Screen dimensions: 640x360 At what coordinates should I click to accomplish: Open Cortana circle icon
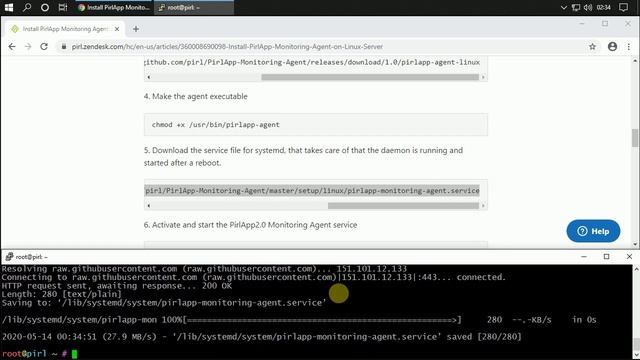pyautogui.click(x=45, y=7)
